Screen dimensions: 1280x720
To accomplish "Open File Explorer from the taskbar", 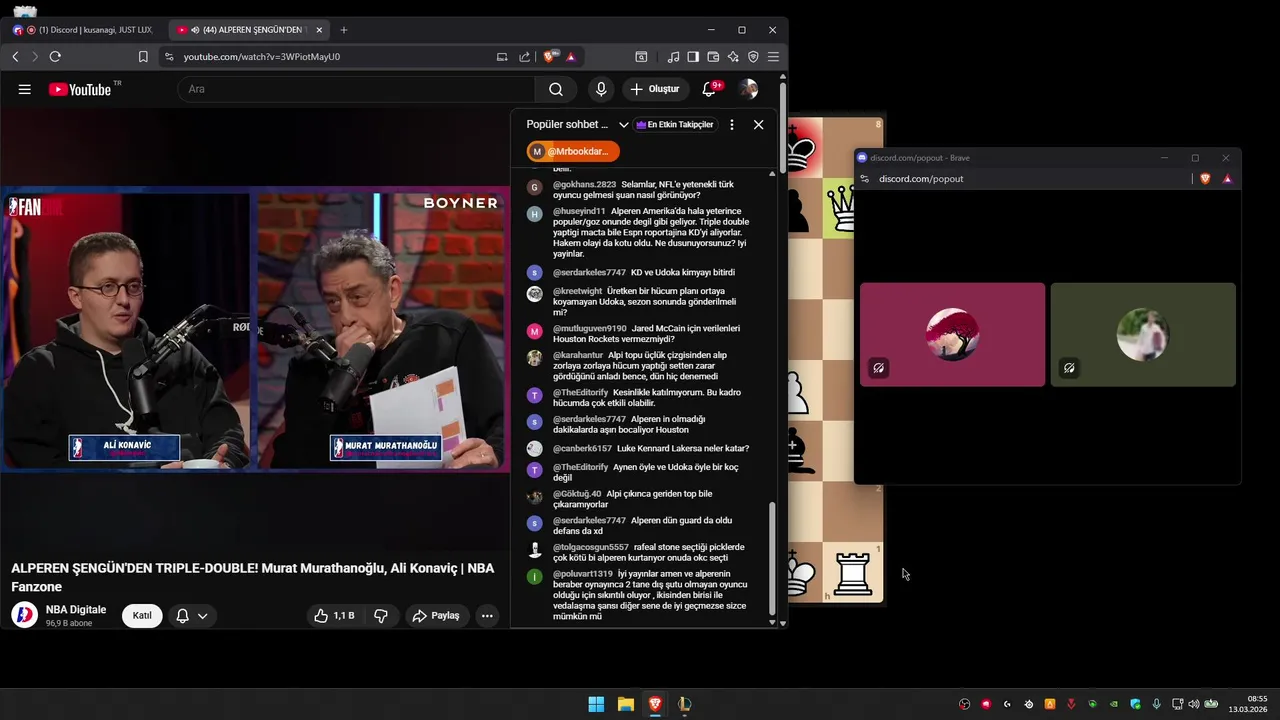I will point(625,704).
